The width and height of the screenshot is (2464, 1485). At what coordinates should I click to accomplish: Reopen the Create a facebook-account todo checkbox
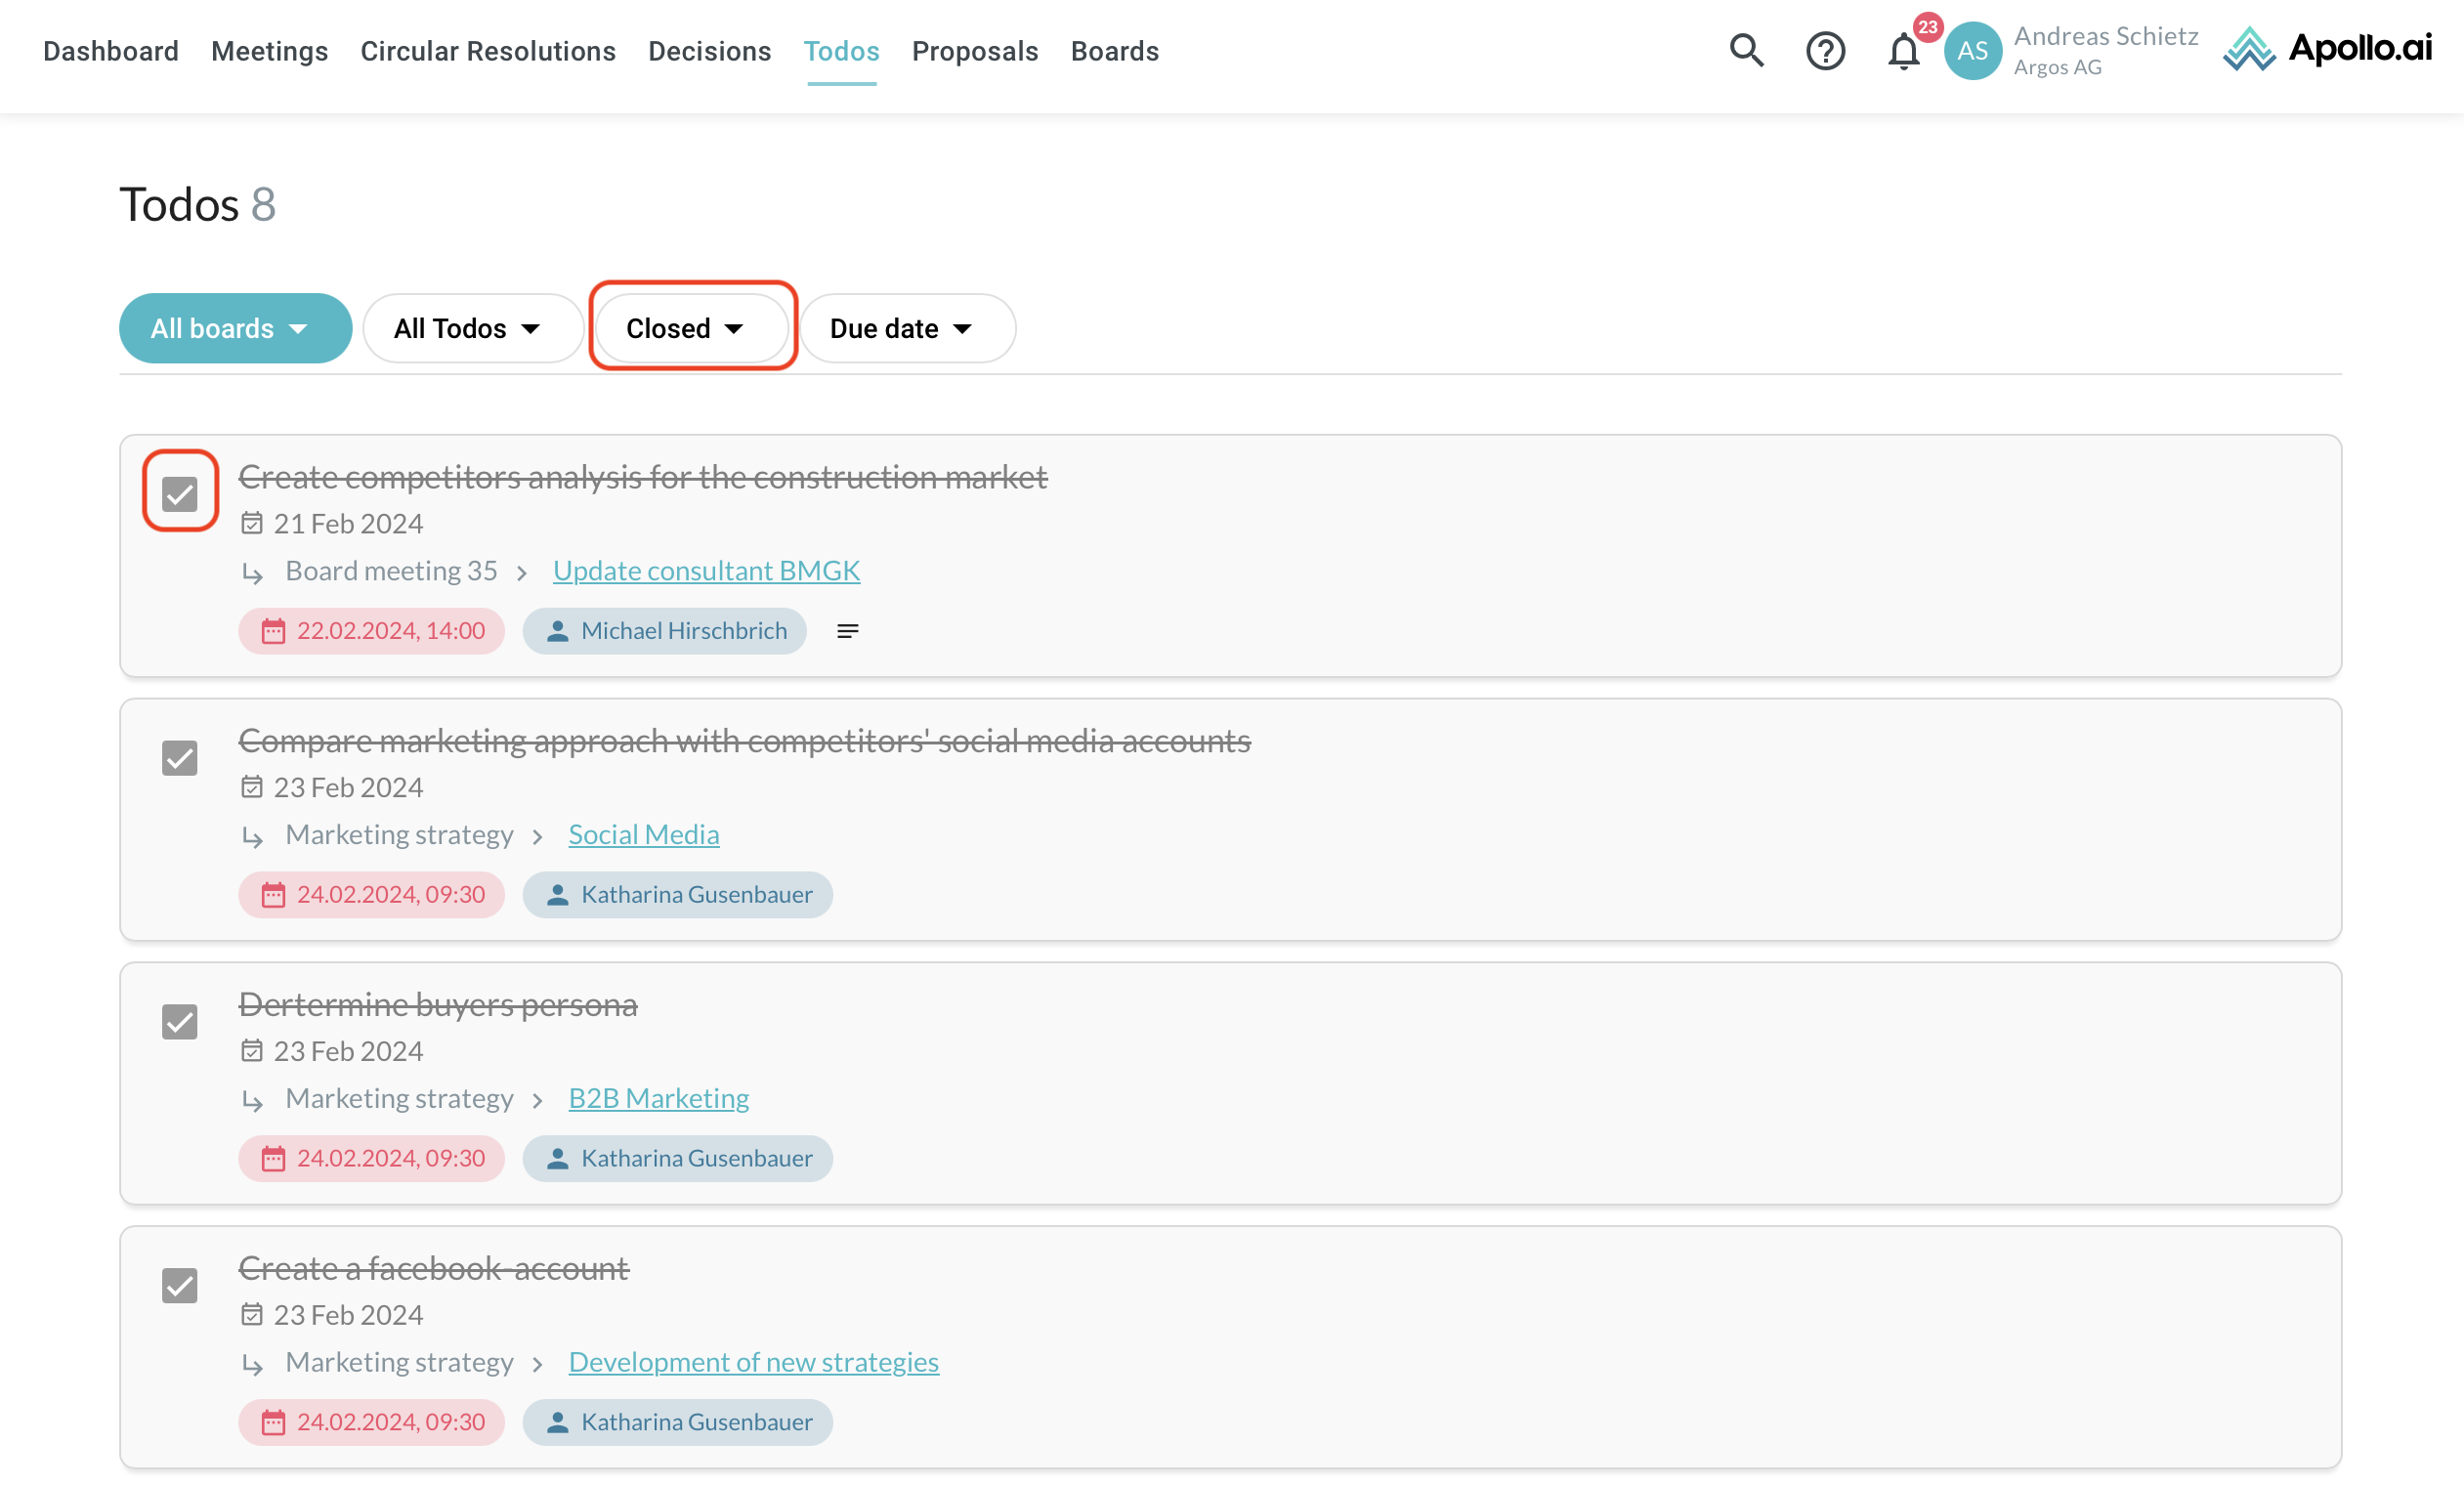coord(180,1286)
